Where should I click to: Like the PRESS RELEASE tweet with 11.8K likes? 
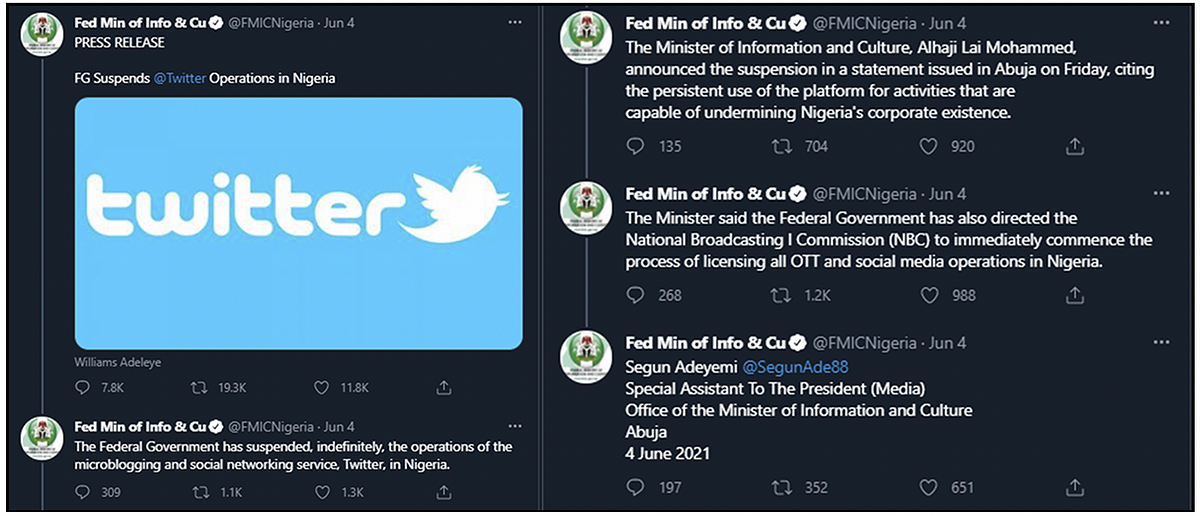pyautogui.click(x=322, y=387)
